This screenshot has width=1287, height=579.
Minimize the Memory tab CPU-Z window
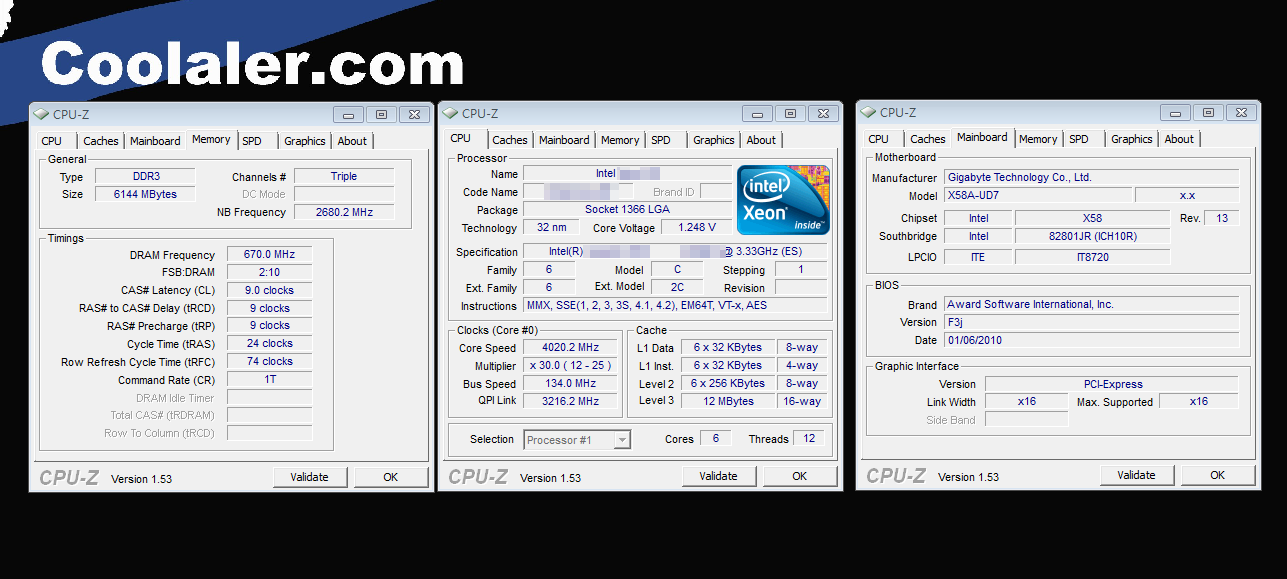[348, 114]
